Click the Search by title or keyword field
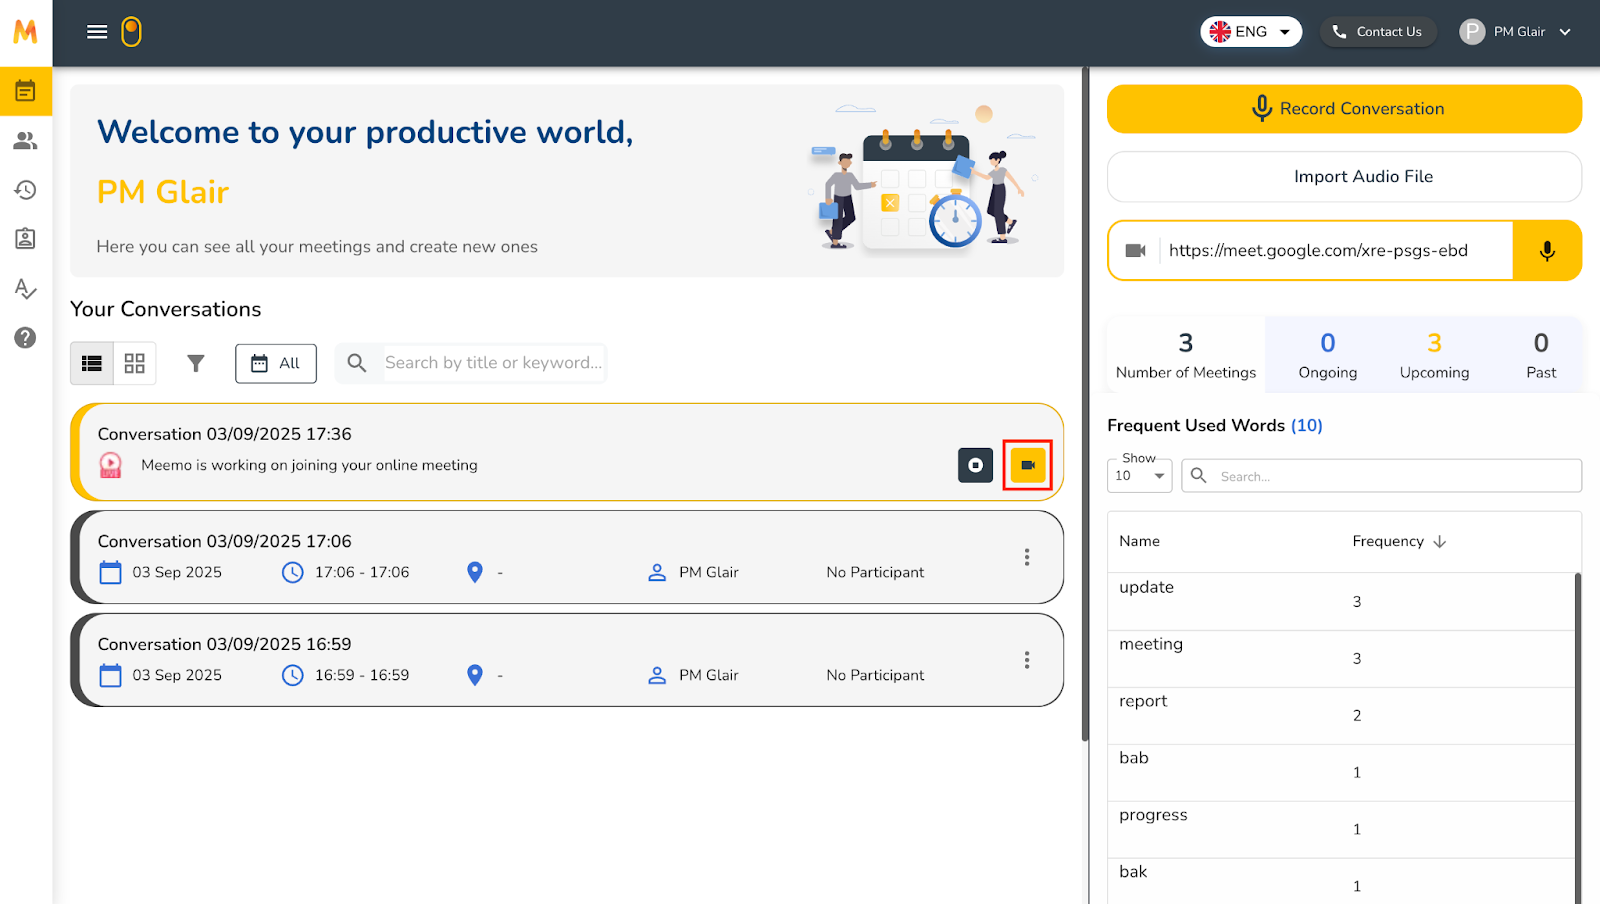This screenshot has height=904, width=1600. point(493,363)
